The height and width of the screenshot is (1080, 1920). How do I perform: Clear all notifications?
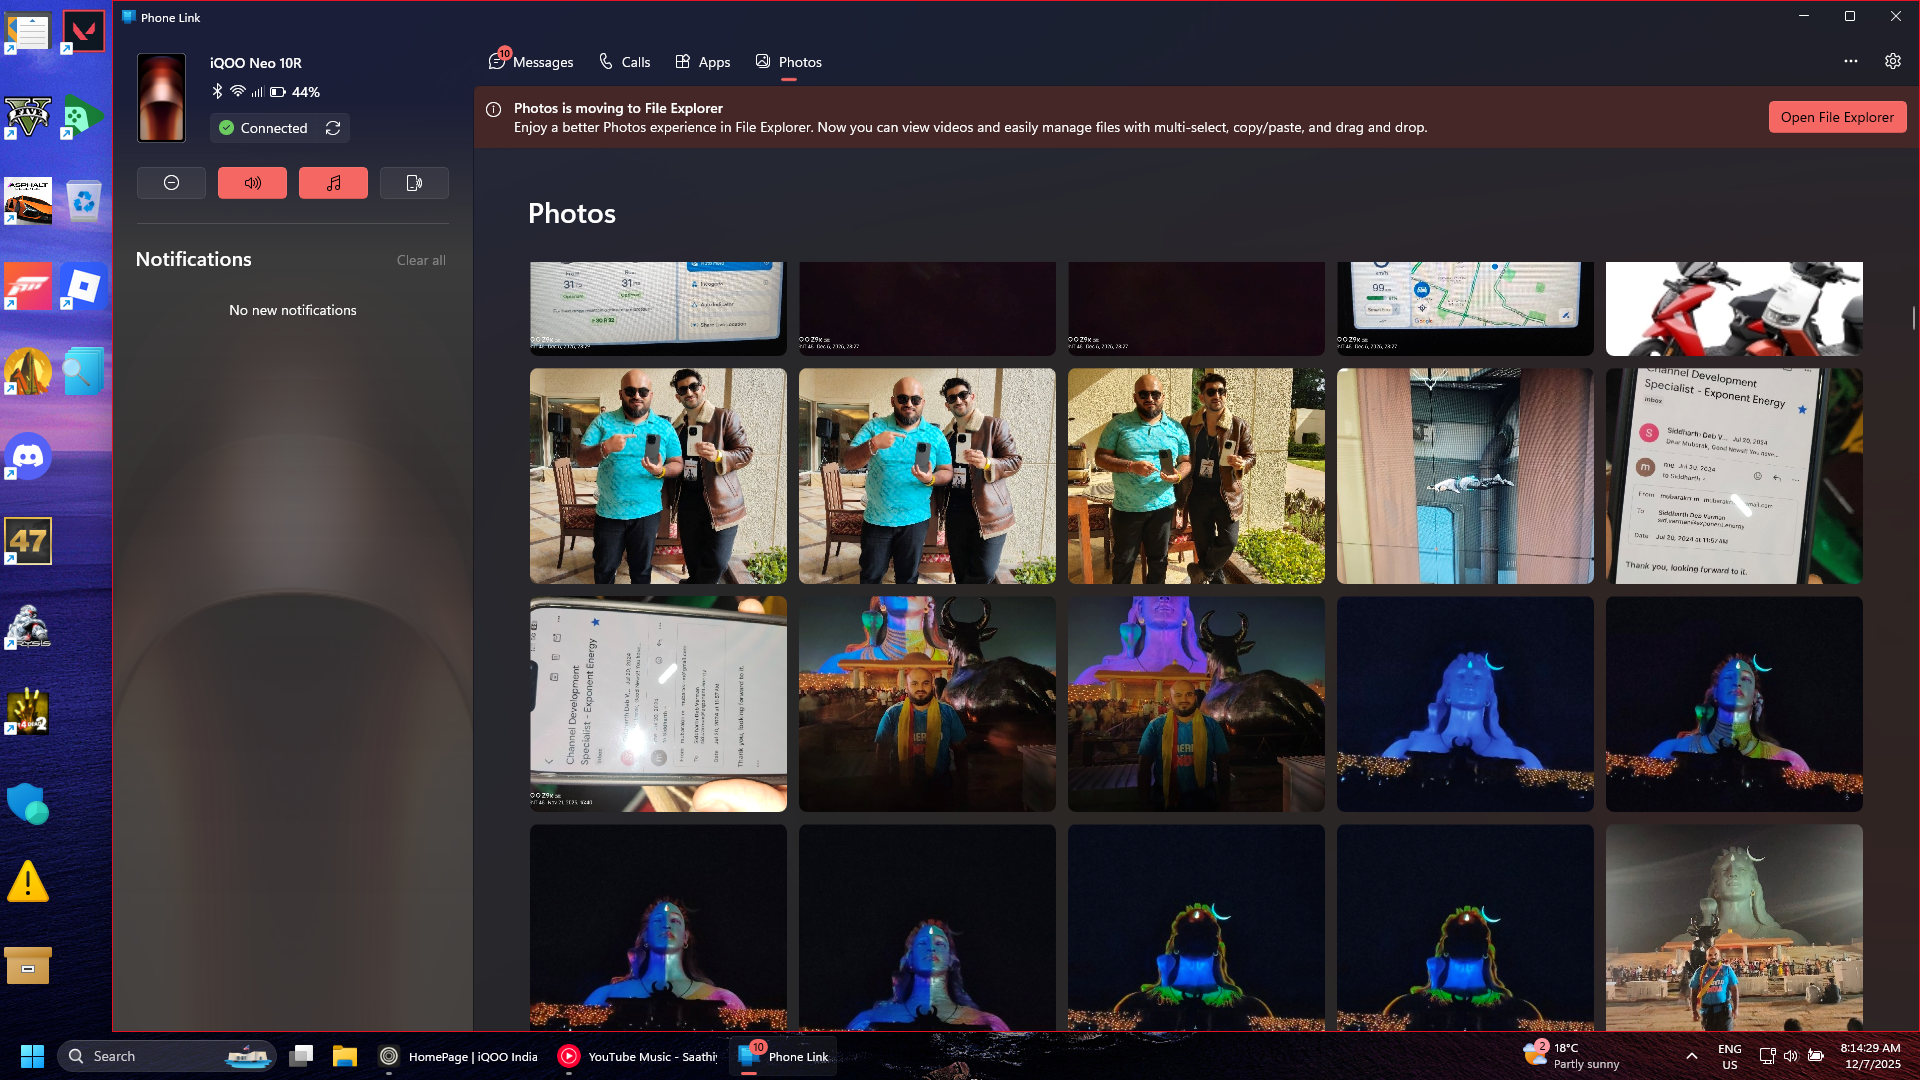pos(420,260)
